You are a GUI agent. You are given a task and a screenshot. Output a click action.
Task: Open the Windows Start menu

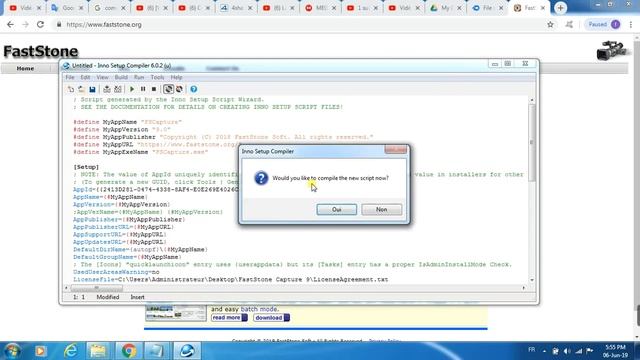[12, 351]
